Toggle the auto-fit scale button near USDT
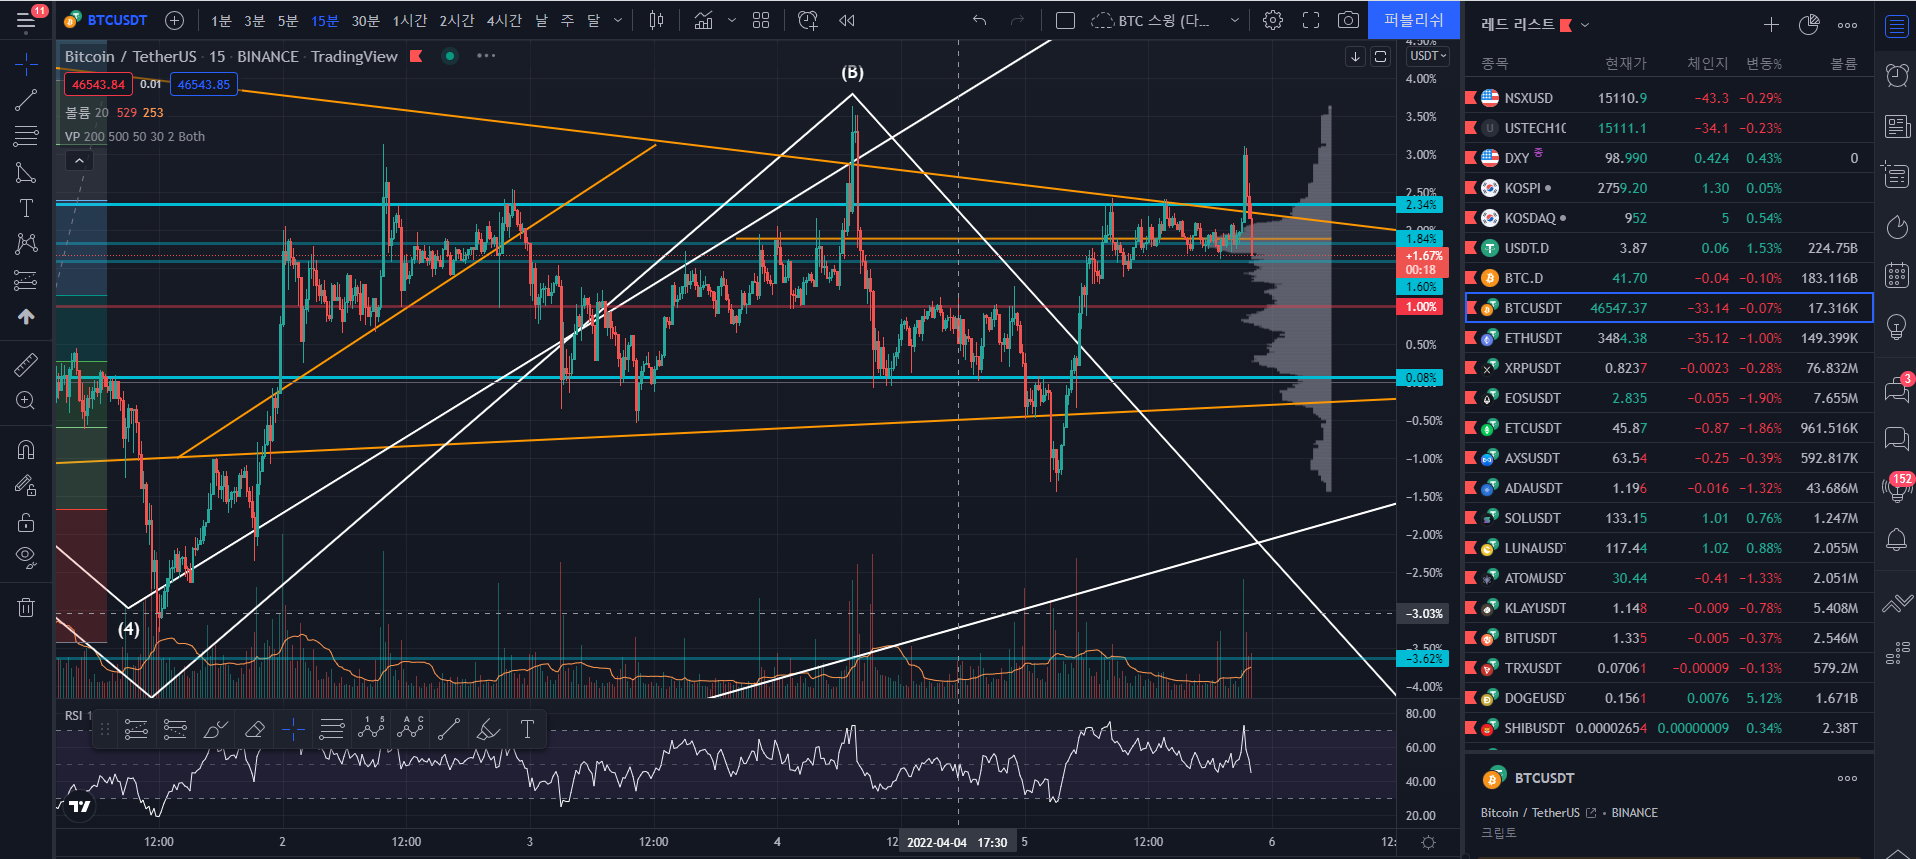1916x859 pixels. 1380,56
